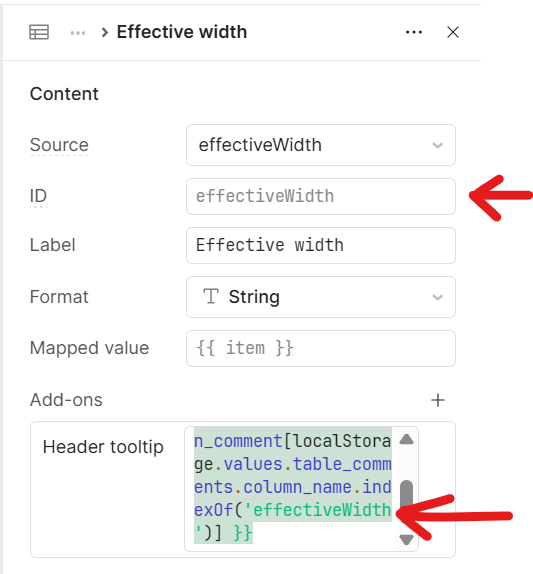Click the Mapped value input field
The image size is (533, 574).
[x=321, y=348]
